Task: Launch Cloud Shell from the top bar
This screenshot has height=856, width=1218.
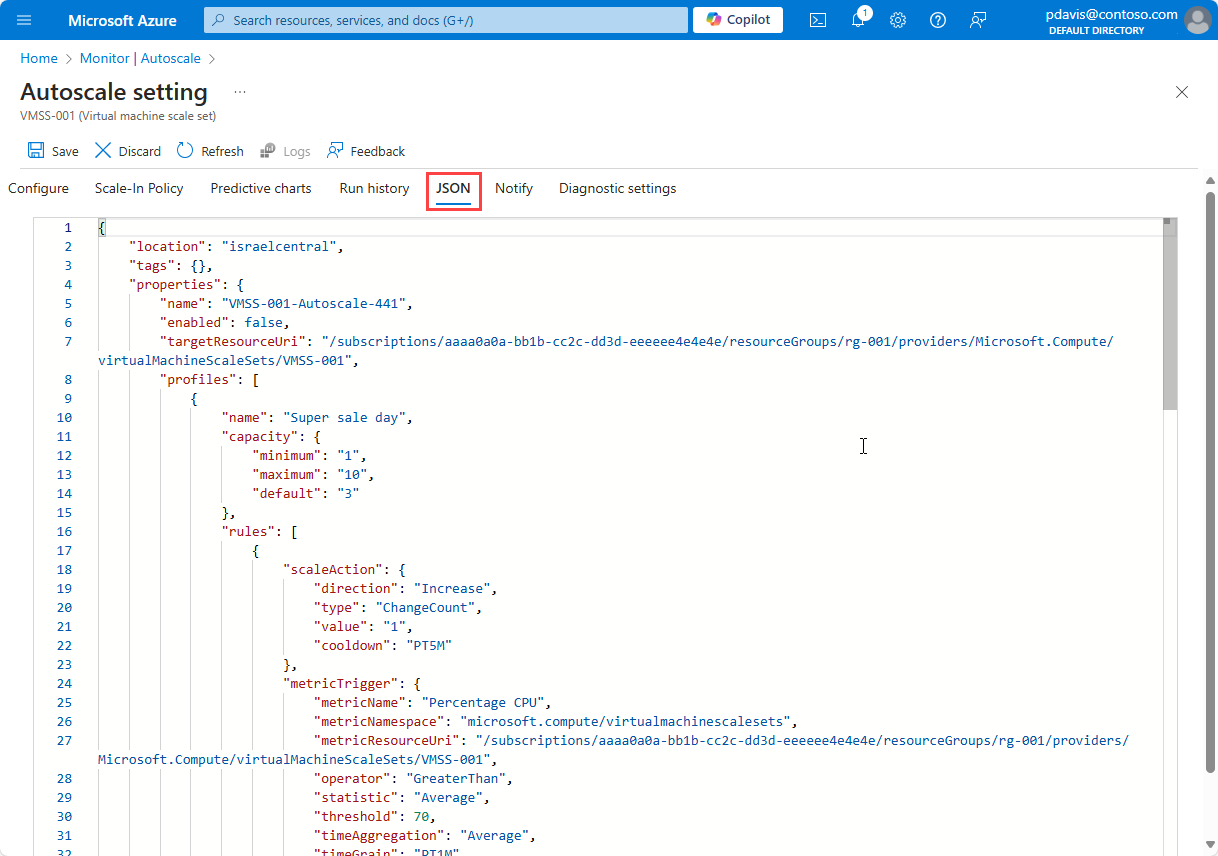Action: 818,20
